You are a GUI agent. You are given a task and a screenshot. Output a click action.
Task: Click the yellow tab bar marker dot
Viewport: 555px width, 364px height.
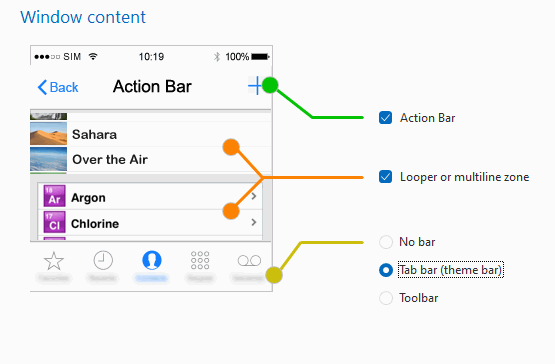tap(274, 275)
